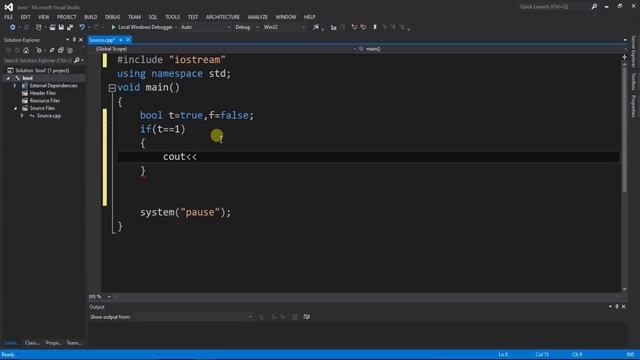Click the Collapse All icon in Solution Explorer

pyautogui.click(x=60, y=50)
